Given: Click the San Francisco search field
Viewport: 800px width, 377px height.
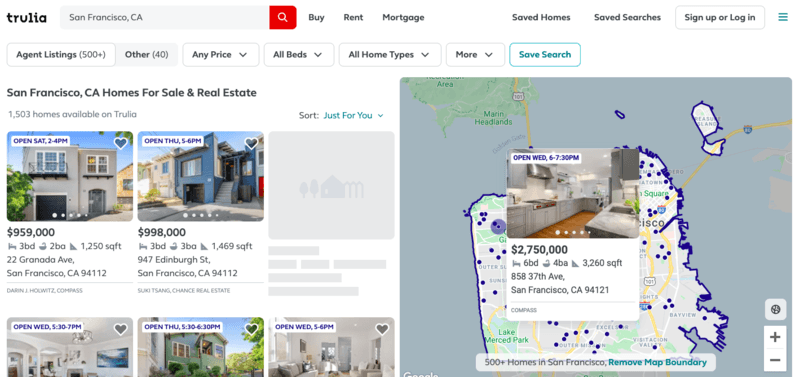Looking at the screenshot, I should coord(164,17).
